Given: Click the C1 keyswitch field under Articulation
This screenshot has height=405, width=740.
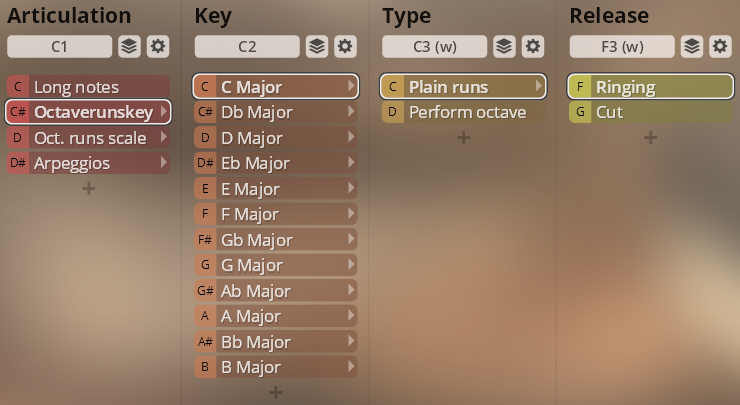Looking at the screenshot, I should (x=58, y=46).
